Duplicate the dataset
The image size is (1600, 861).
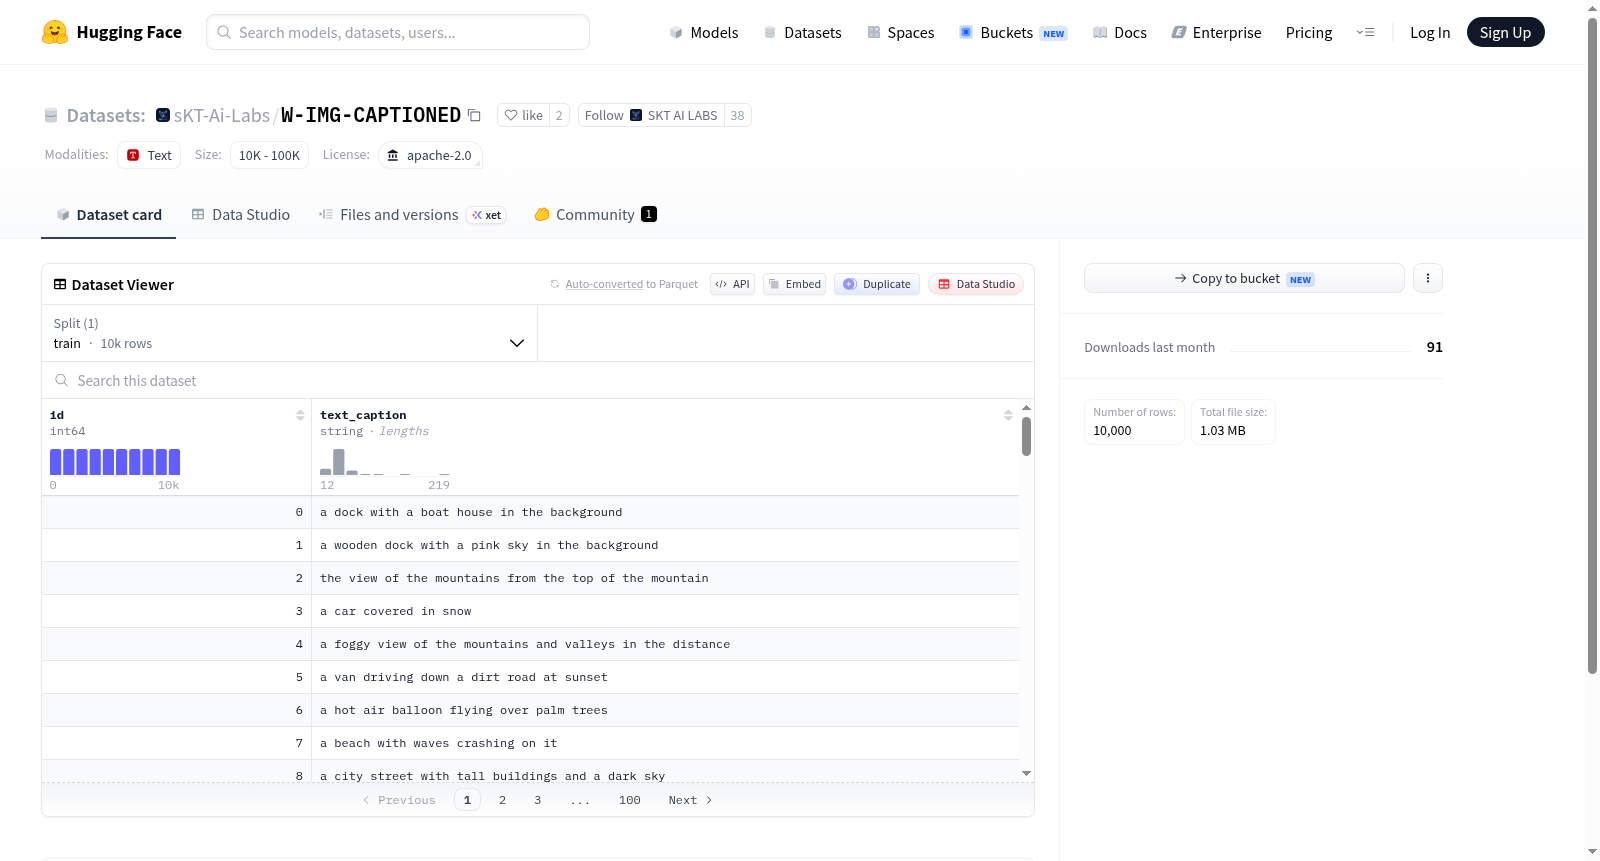coord(877,285)
